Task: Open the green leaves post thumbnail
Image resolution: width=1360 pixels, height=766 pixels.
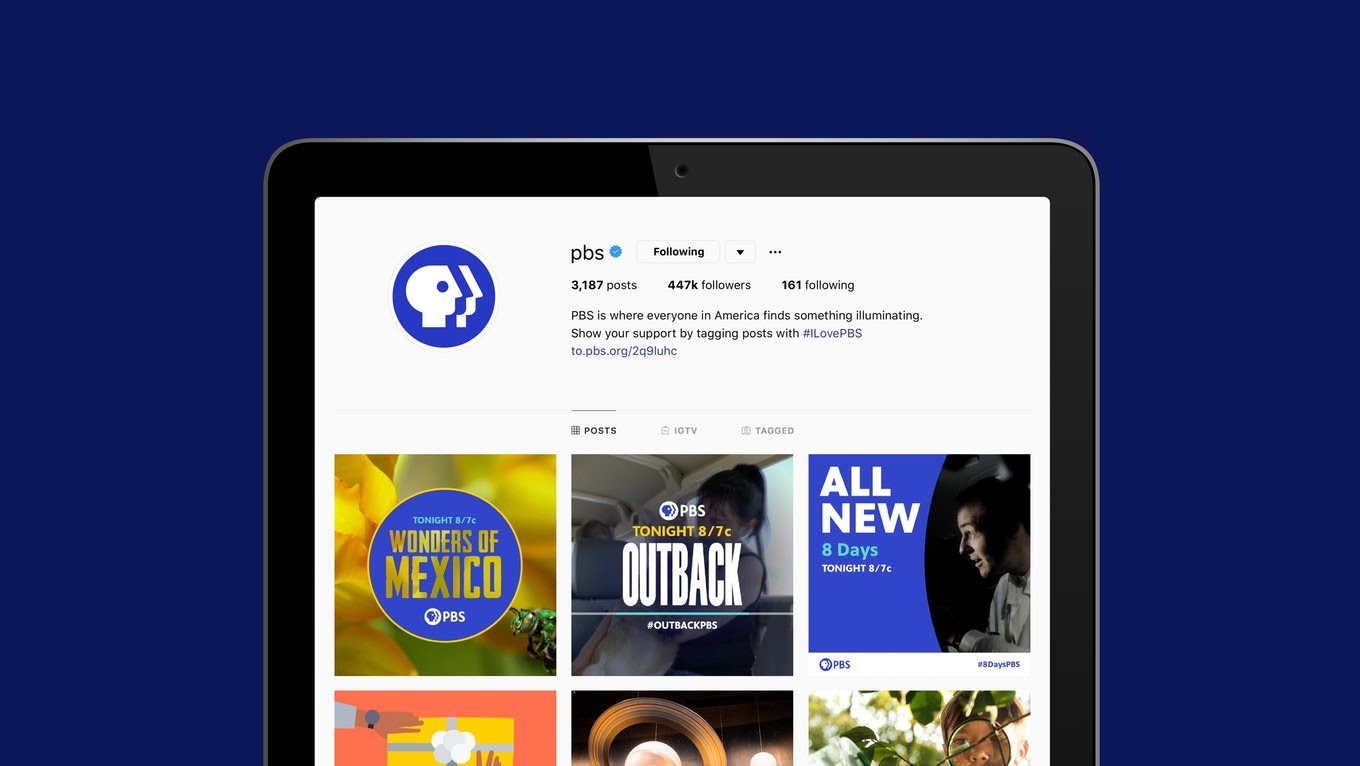Action: [x=919, y=728]
